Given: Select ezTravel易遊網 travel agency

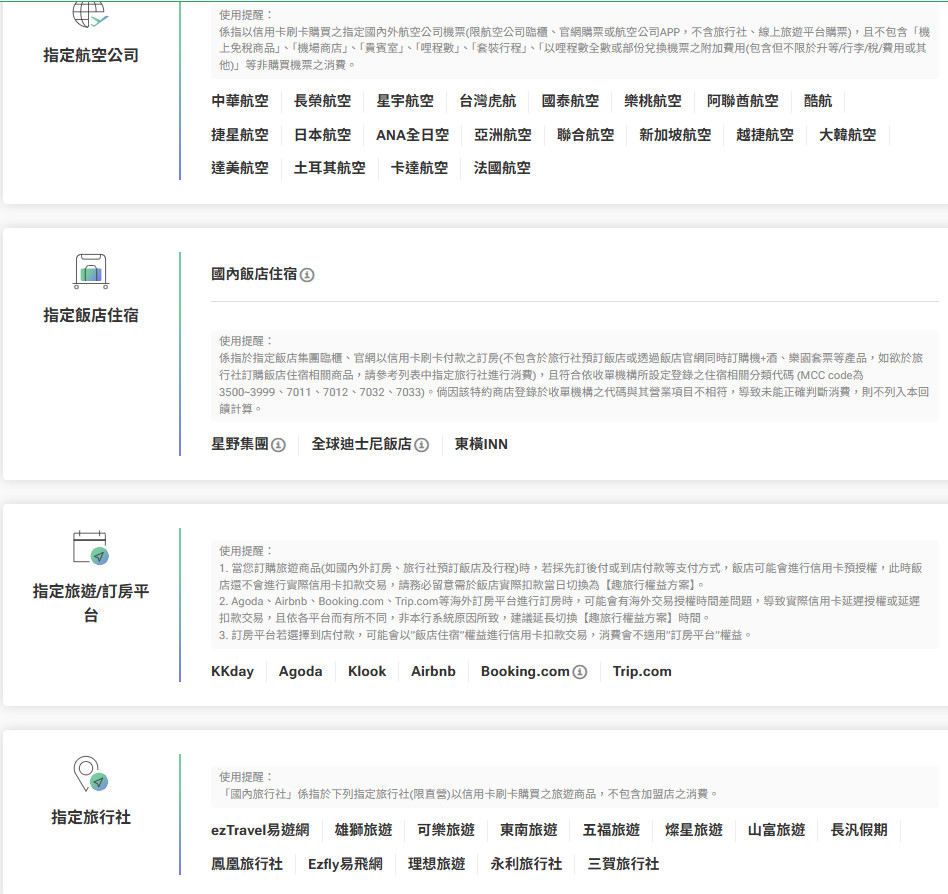Looking at the screenshot, I should point(260,830).
